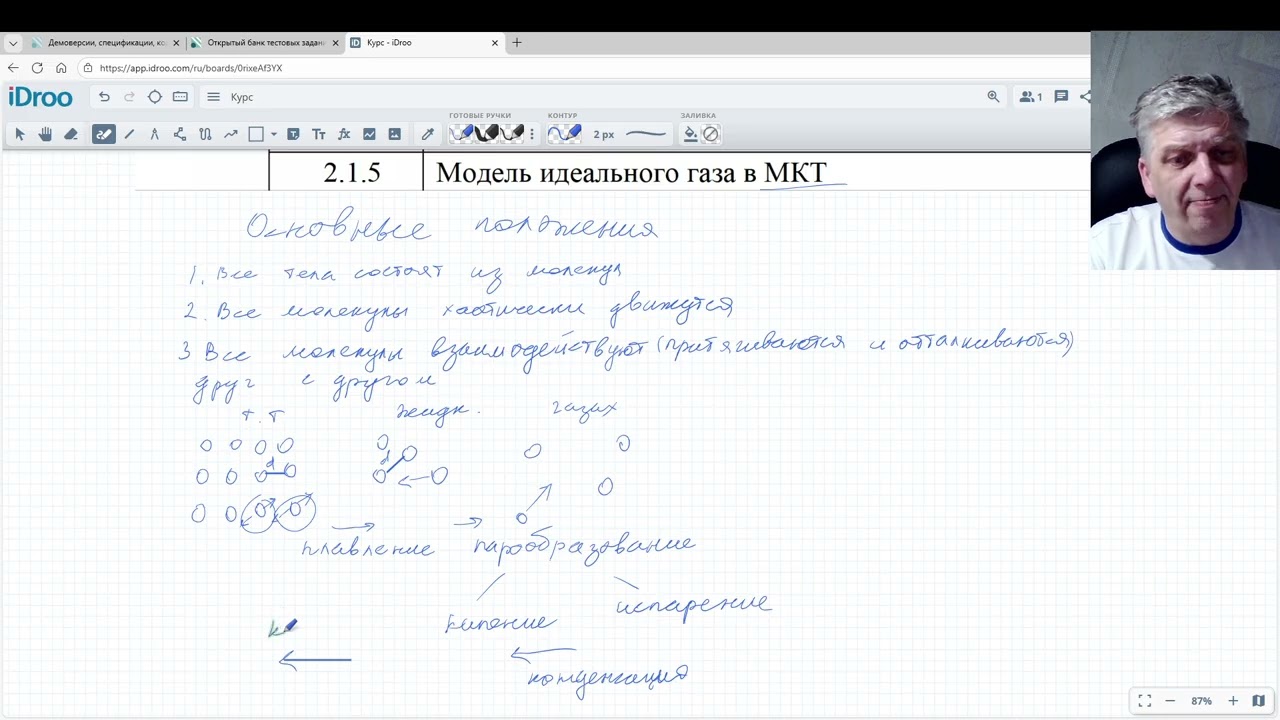Expand the browser tab search dropdown
The width and height of the screenshot is (1280, 720).
point(12,43)
